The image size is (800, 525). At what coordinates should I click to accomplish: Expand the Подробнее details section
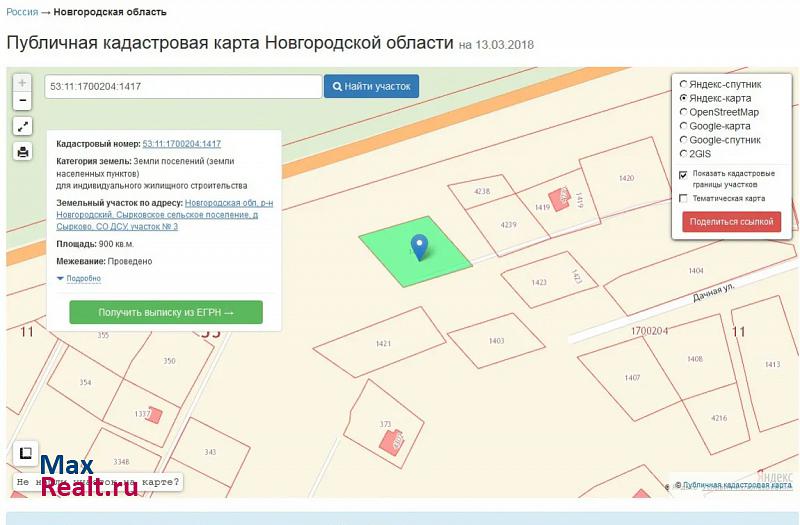point(82,279)
